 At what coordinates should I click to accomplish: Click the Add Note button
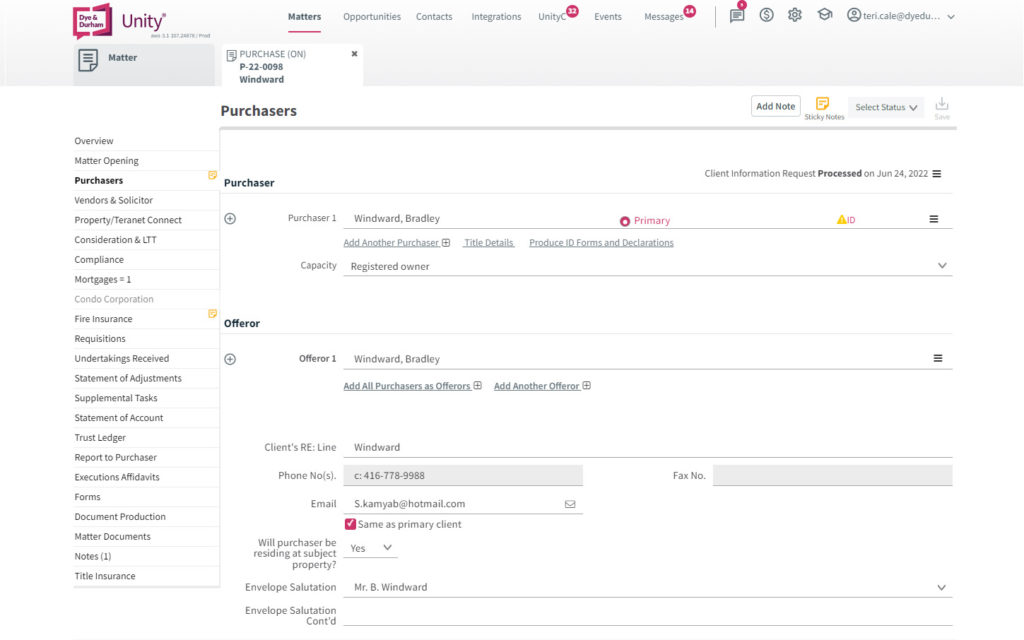click(x=775, y=104)
